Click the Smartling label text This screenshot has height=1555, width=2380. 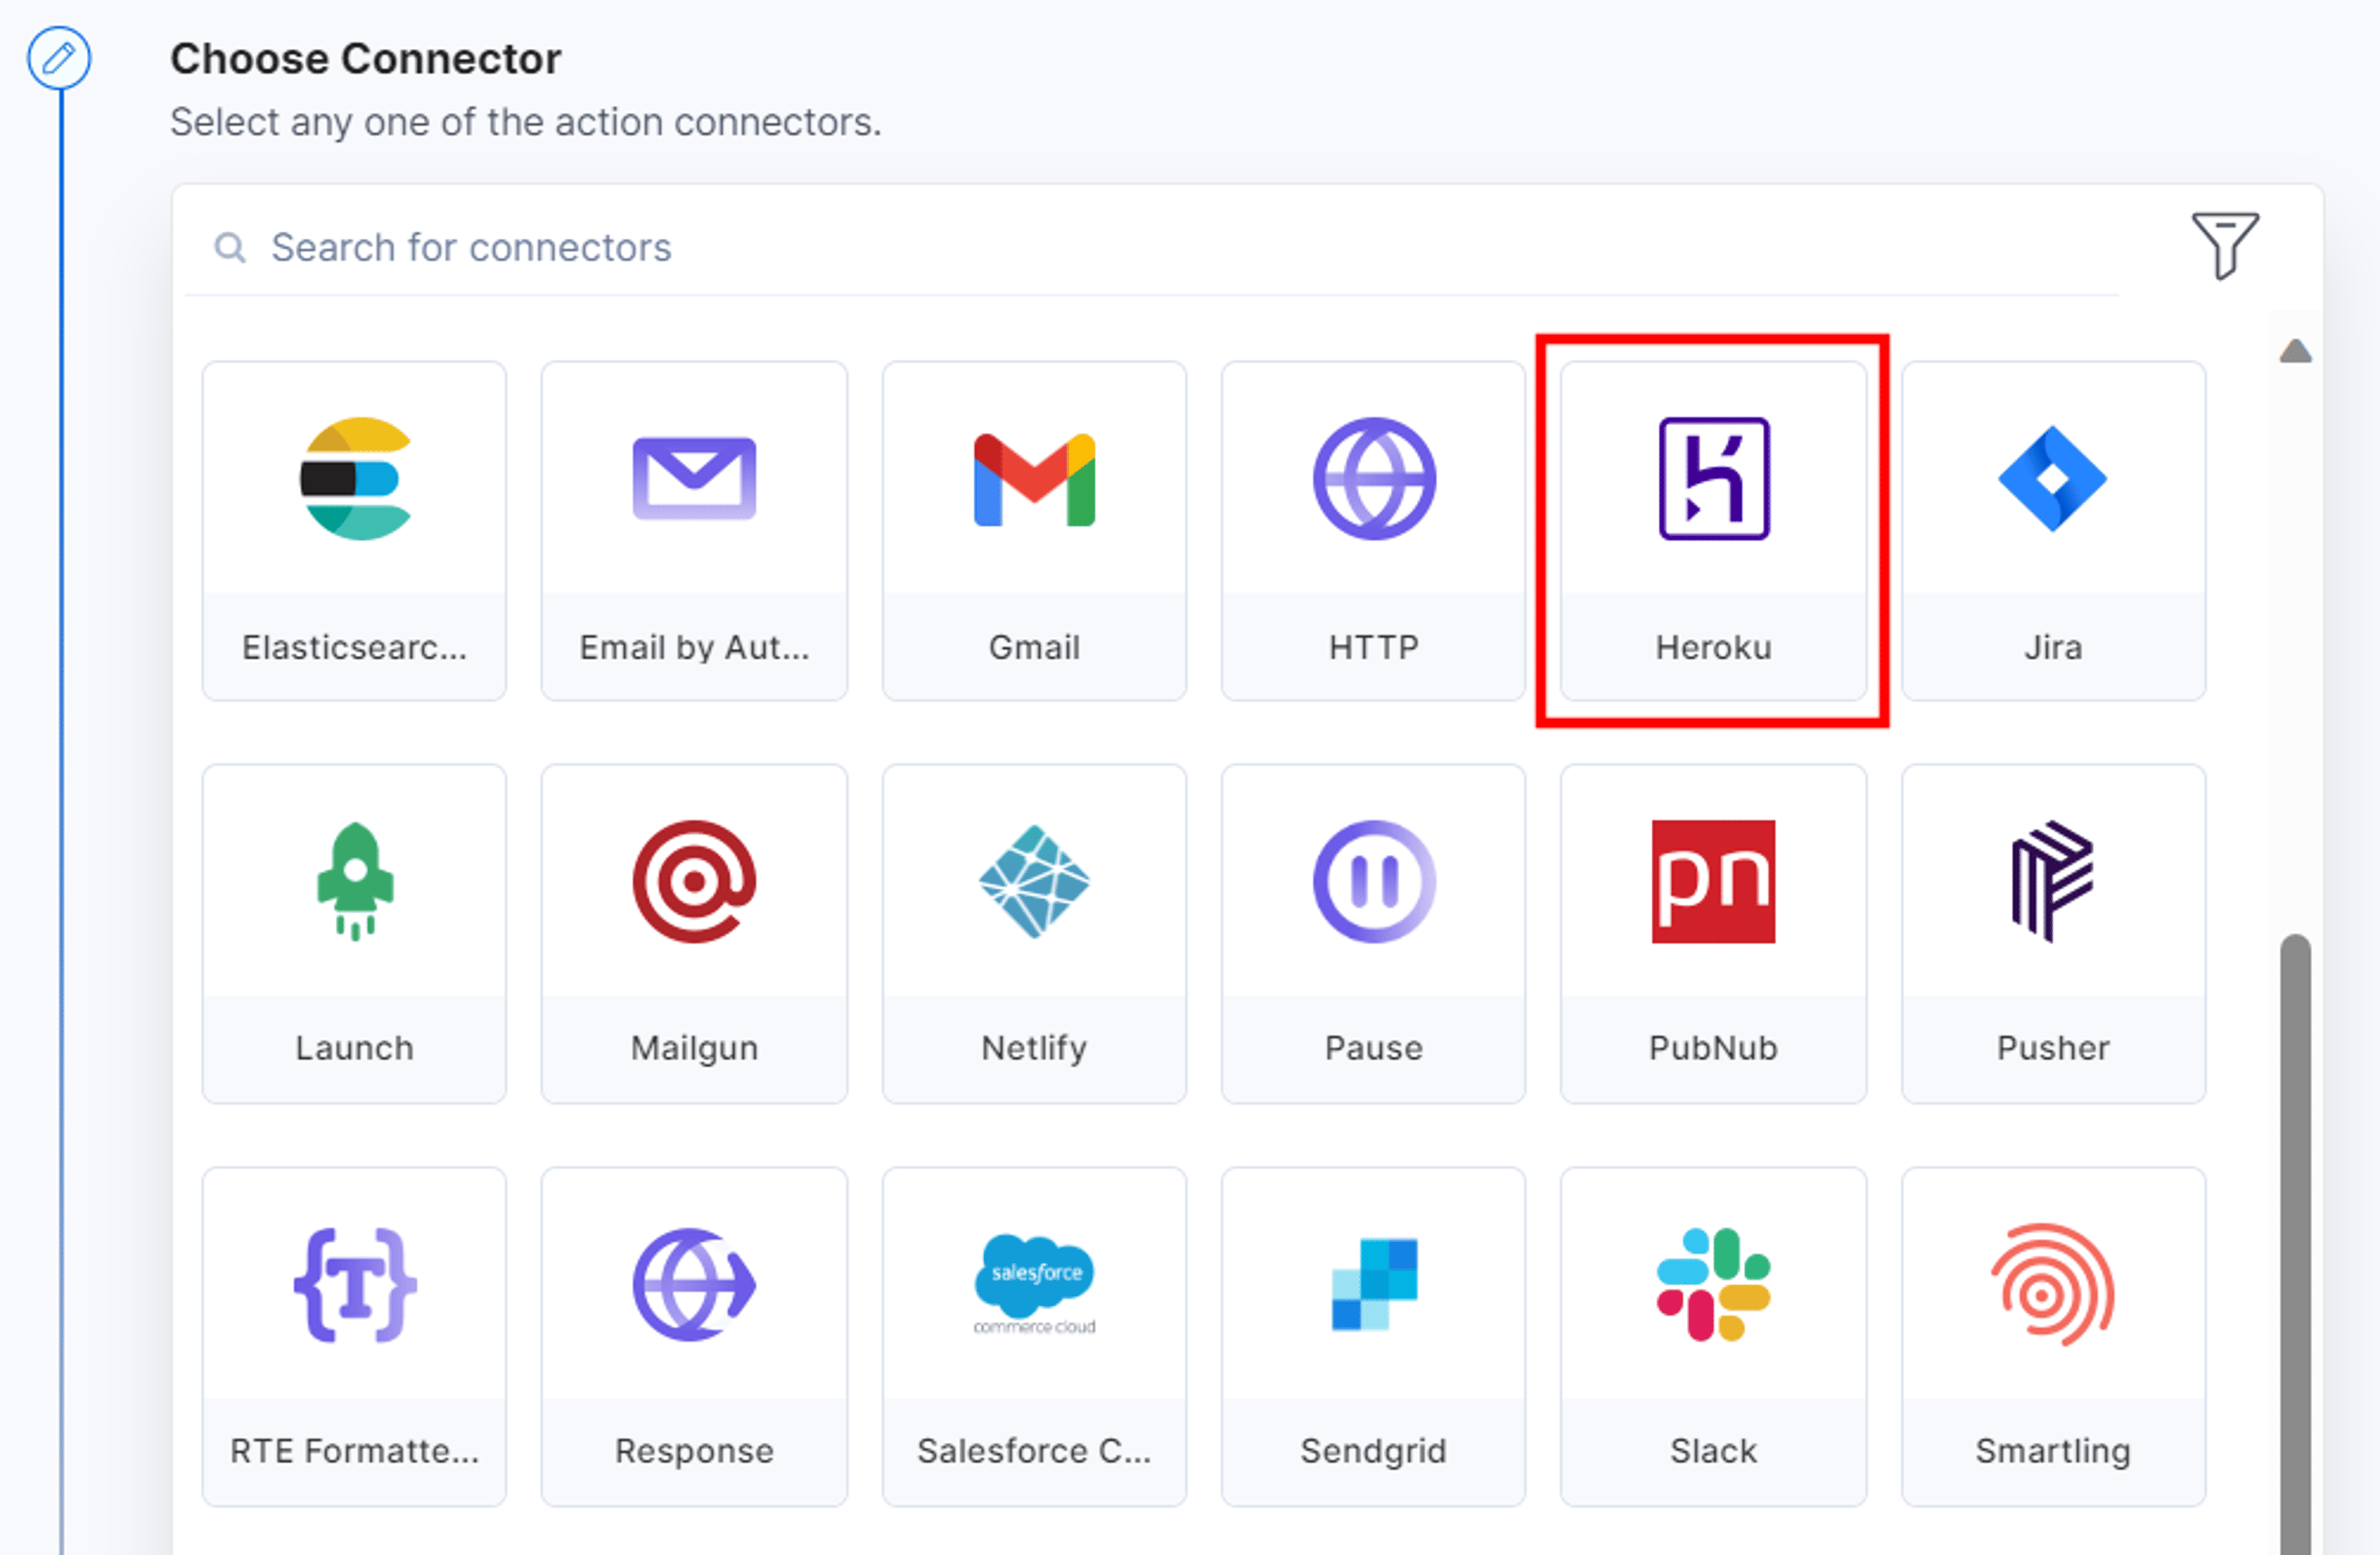pyautogui.click(x=2052, y=1451)
